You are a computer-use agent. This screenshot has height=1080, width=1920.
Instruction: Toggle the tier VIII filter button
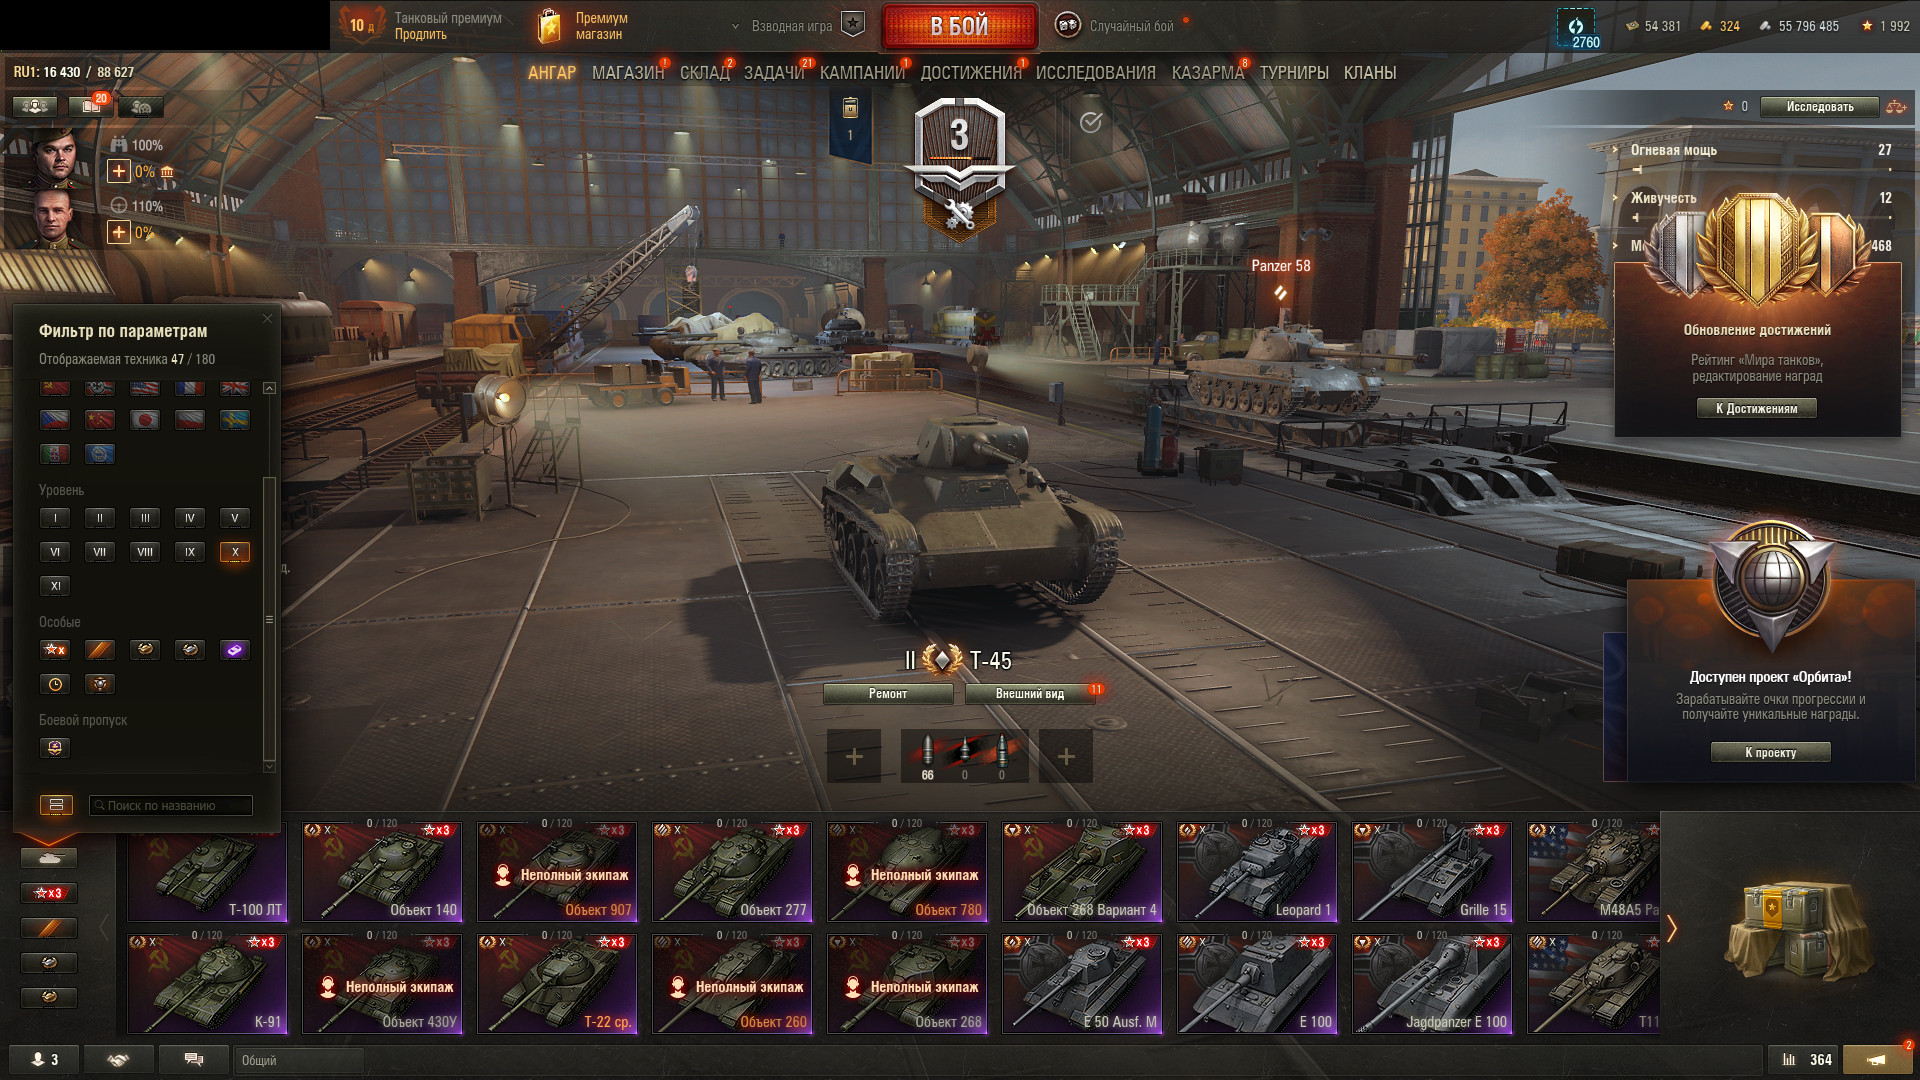pos(145,552)
